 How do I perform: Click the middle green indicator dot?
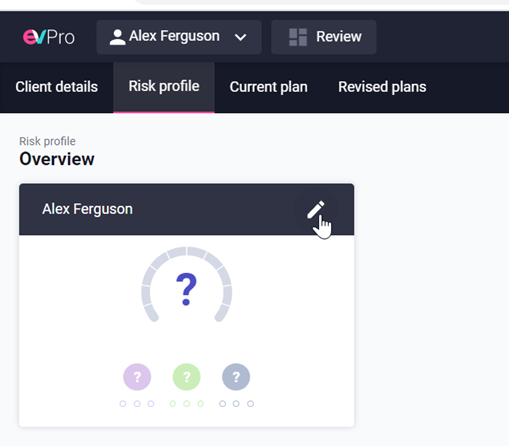[187, 404]
